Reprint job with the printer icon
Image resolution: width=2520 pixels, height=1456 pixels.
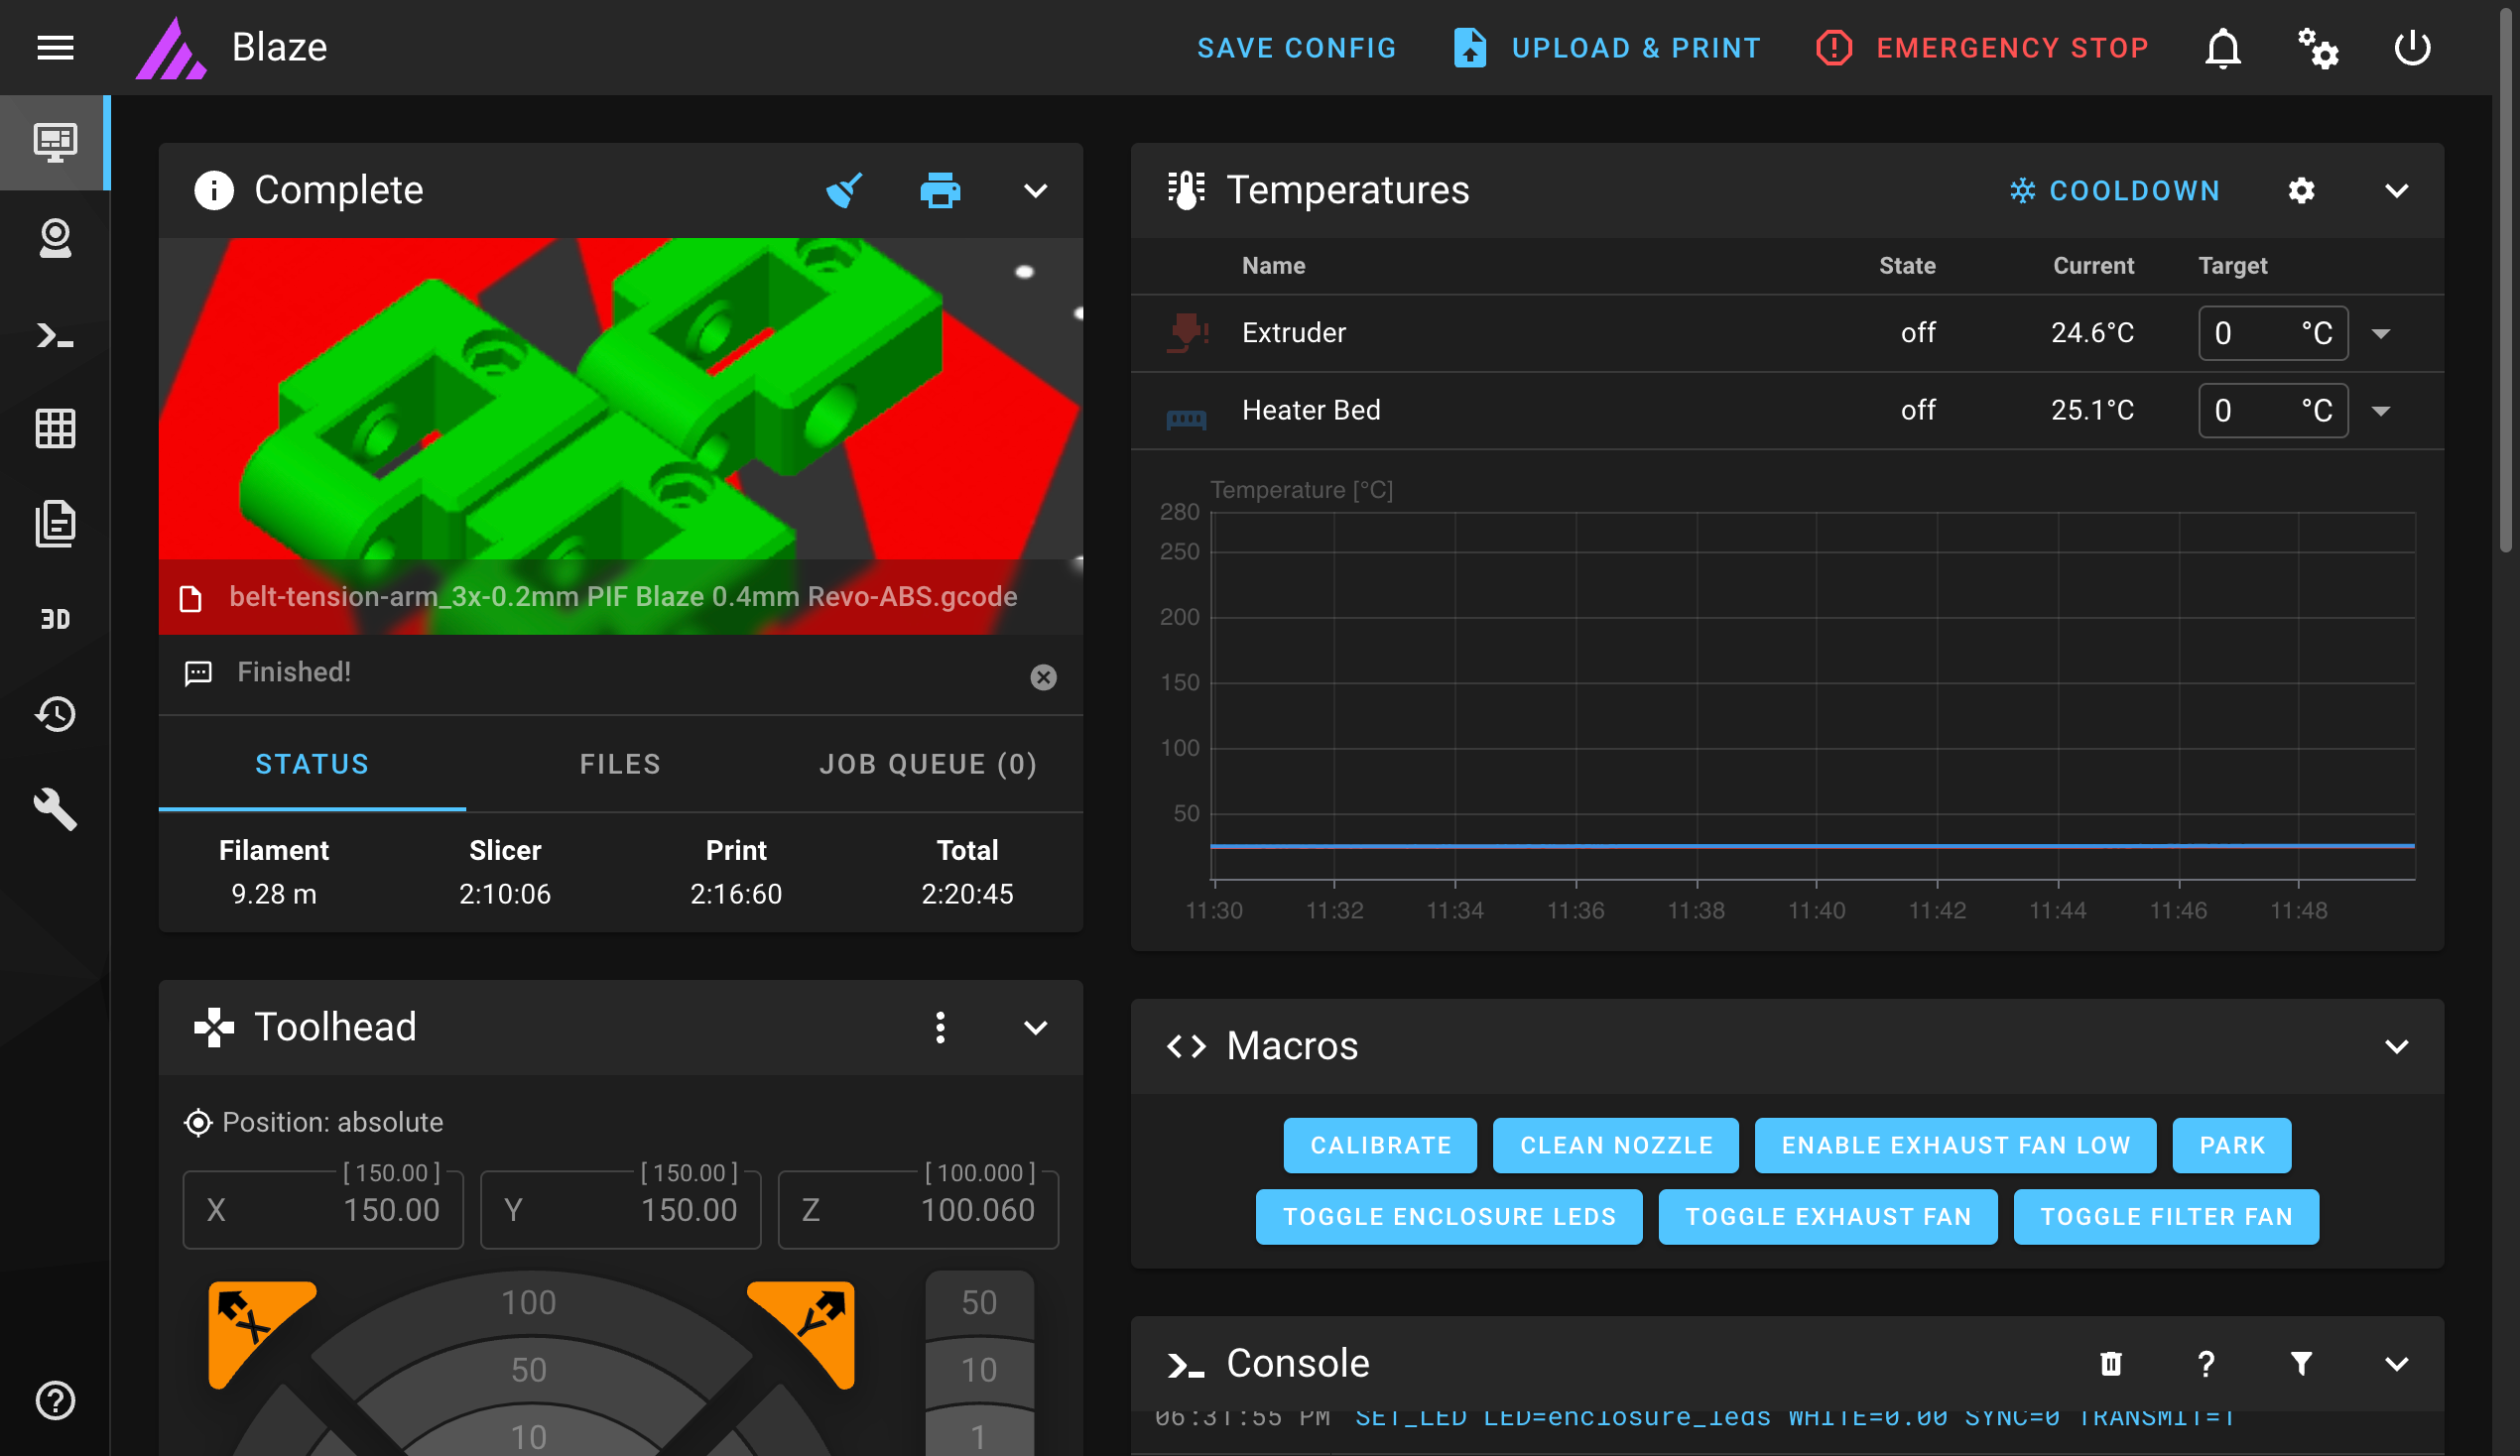(940, 190)
